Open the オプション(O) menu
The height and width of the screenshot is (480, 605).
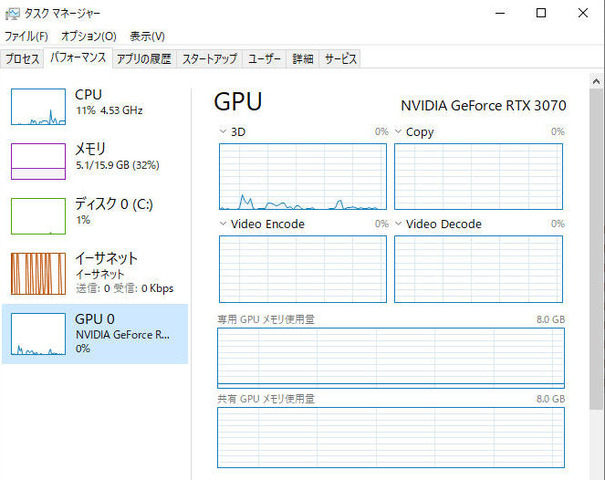coord(89,36)
